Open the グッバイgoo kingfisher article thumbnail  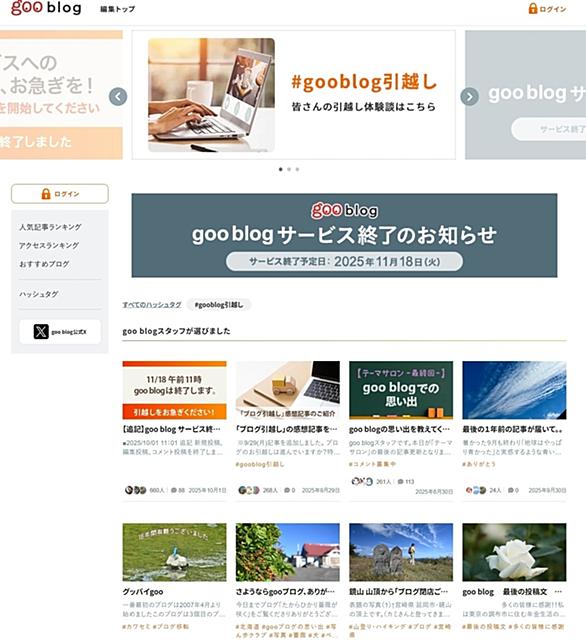(x=174, y=552)
